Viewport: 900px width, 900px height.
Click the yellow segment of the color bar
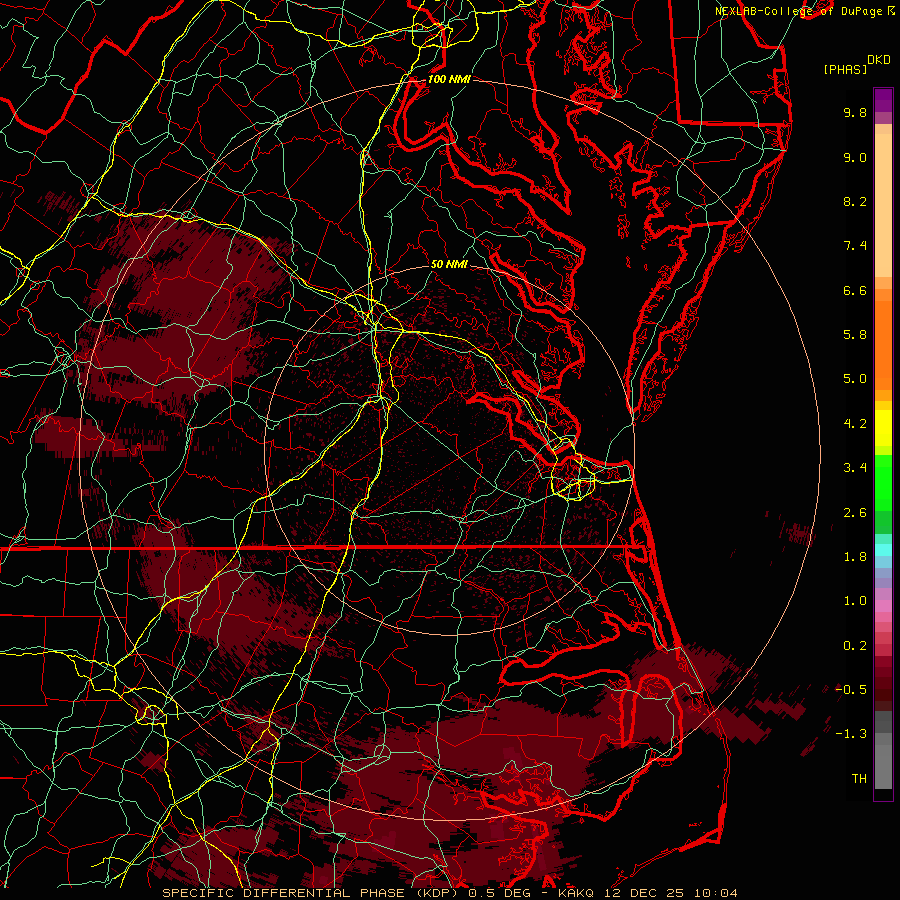pyautogui.click(x=883, y=427)
